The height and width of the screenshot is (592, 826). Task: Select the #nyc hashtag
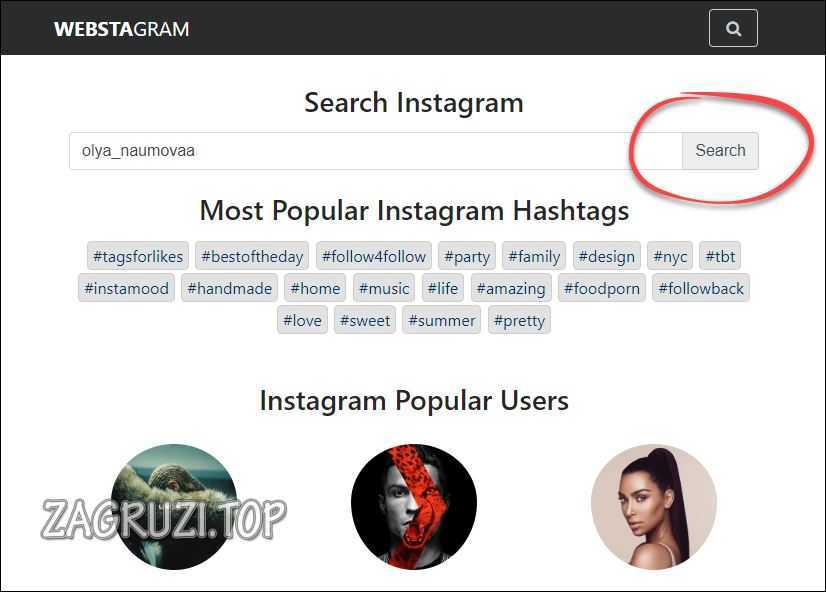click(670, 256)
